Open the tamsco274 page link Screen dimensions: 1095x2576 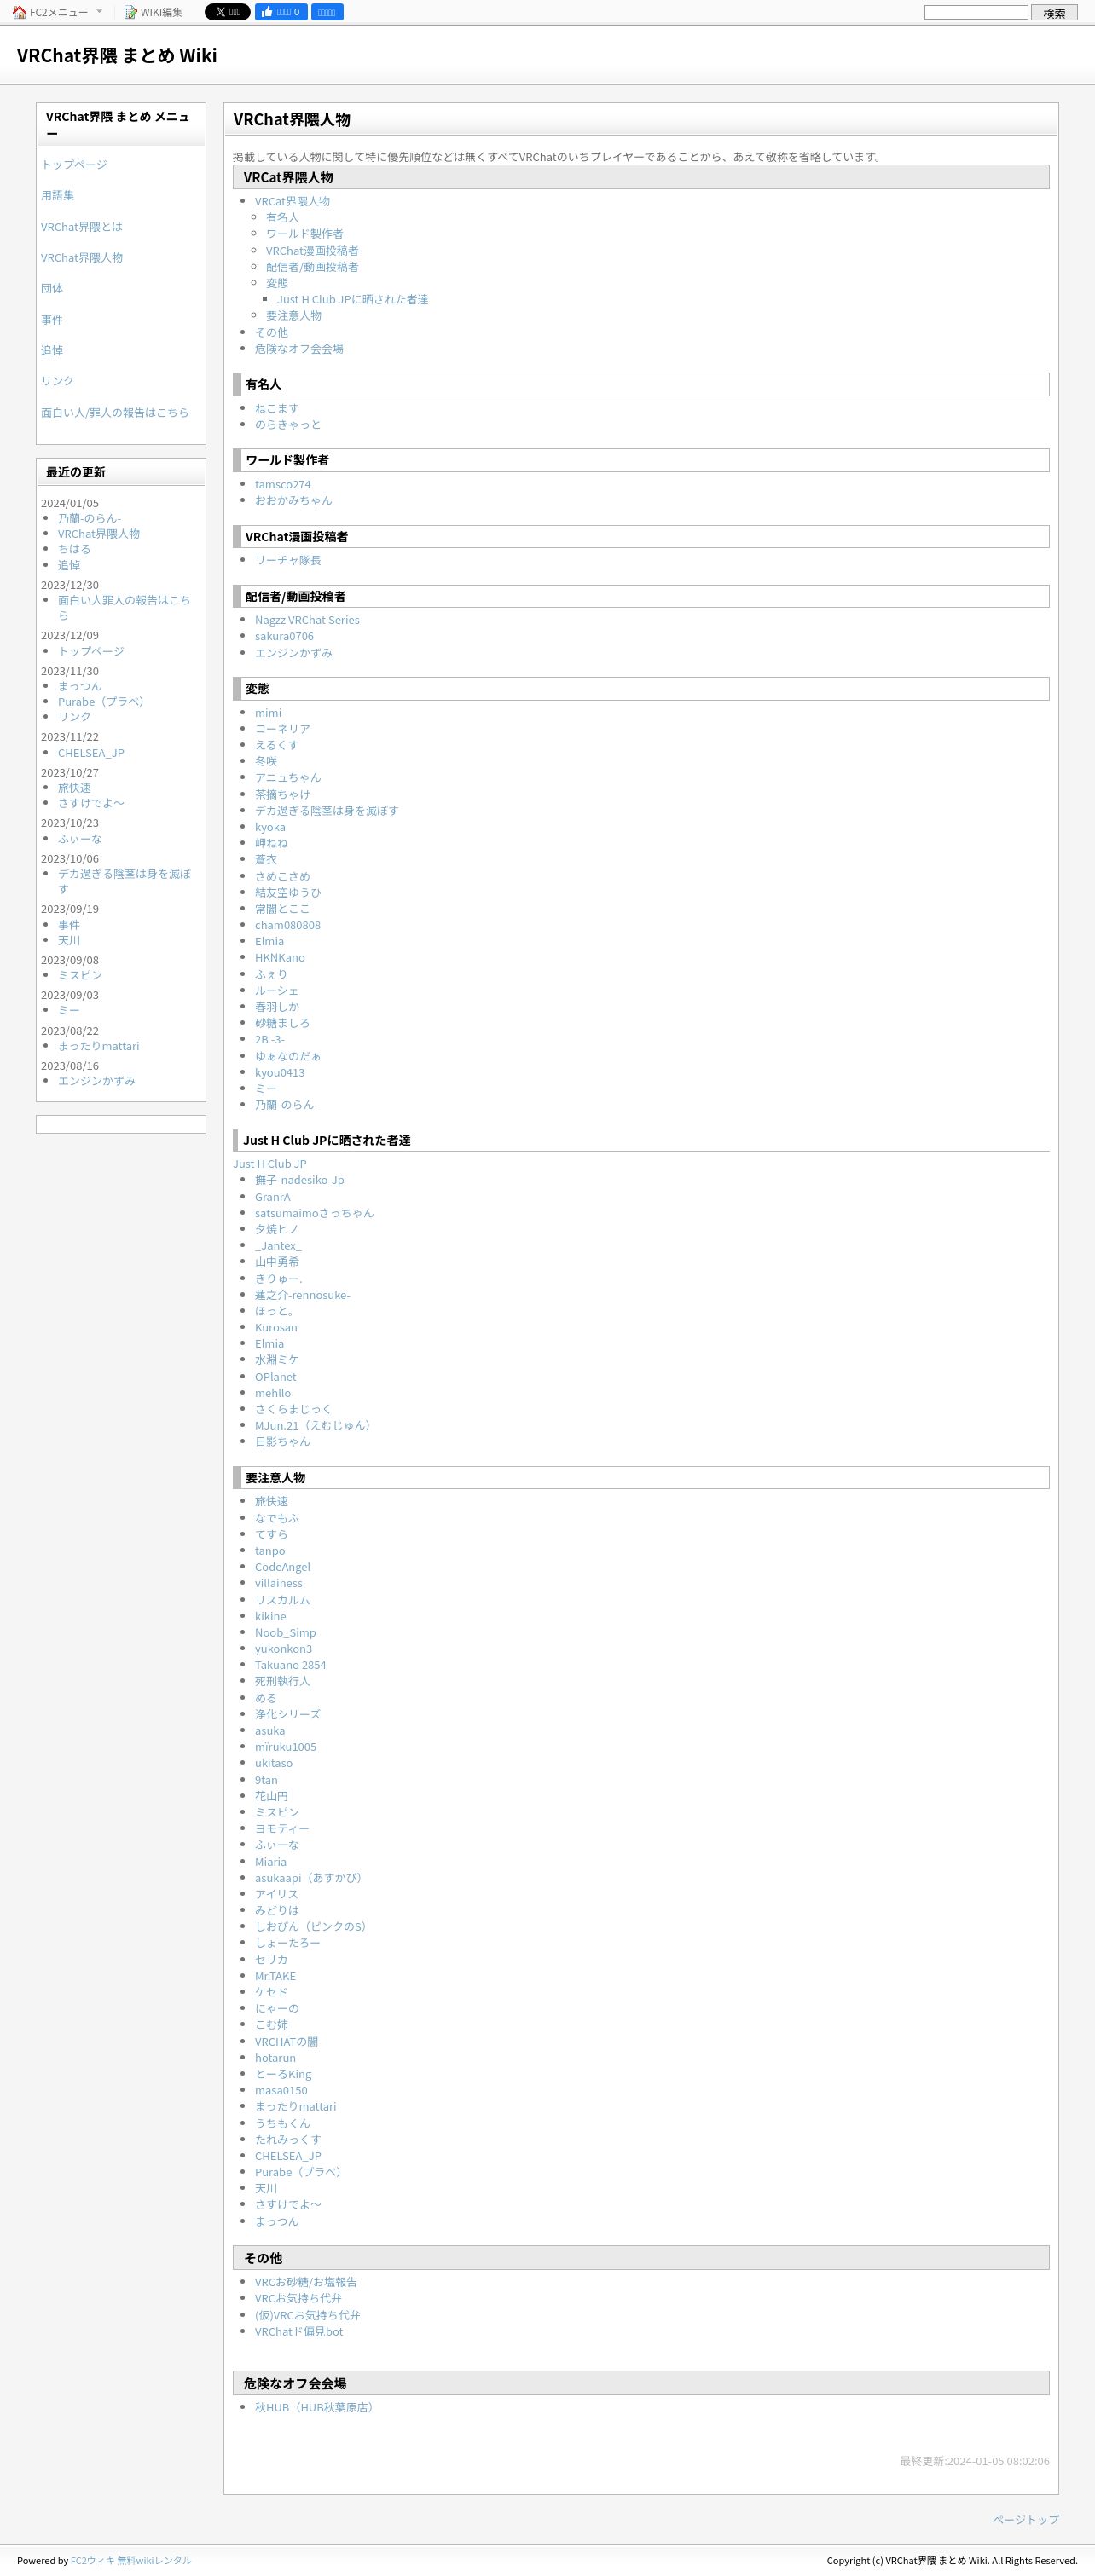(283, 484)
